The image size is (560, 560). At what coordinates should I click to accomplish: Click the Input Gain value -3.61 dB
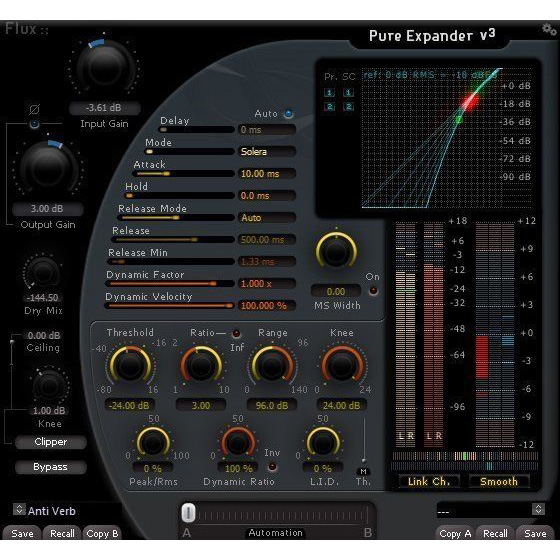(x=104, y=108)
